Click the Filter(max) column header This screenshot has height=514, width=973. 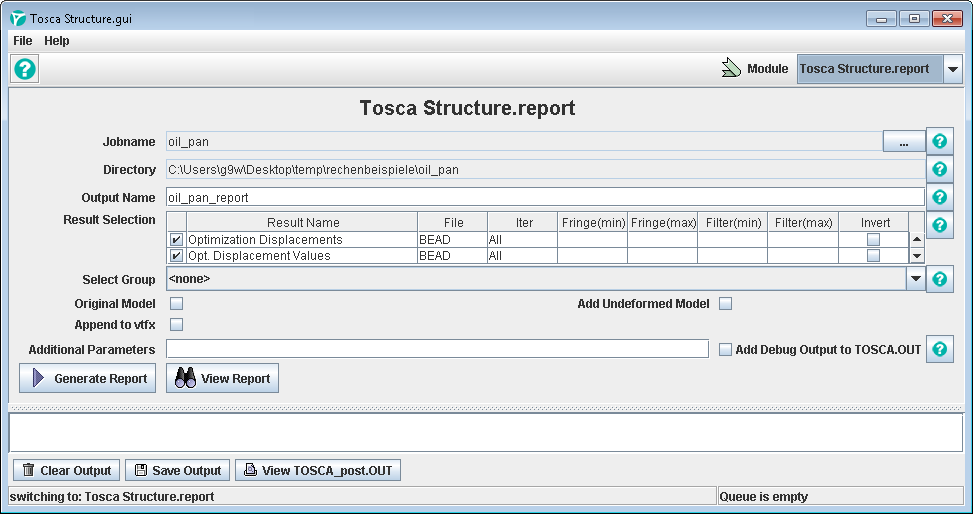click(804, 222)
